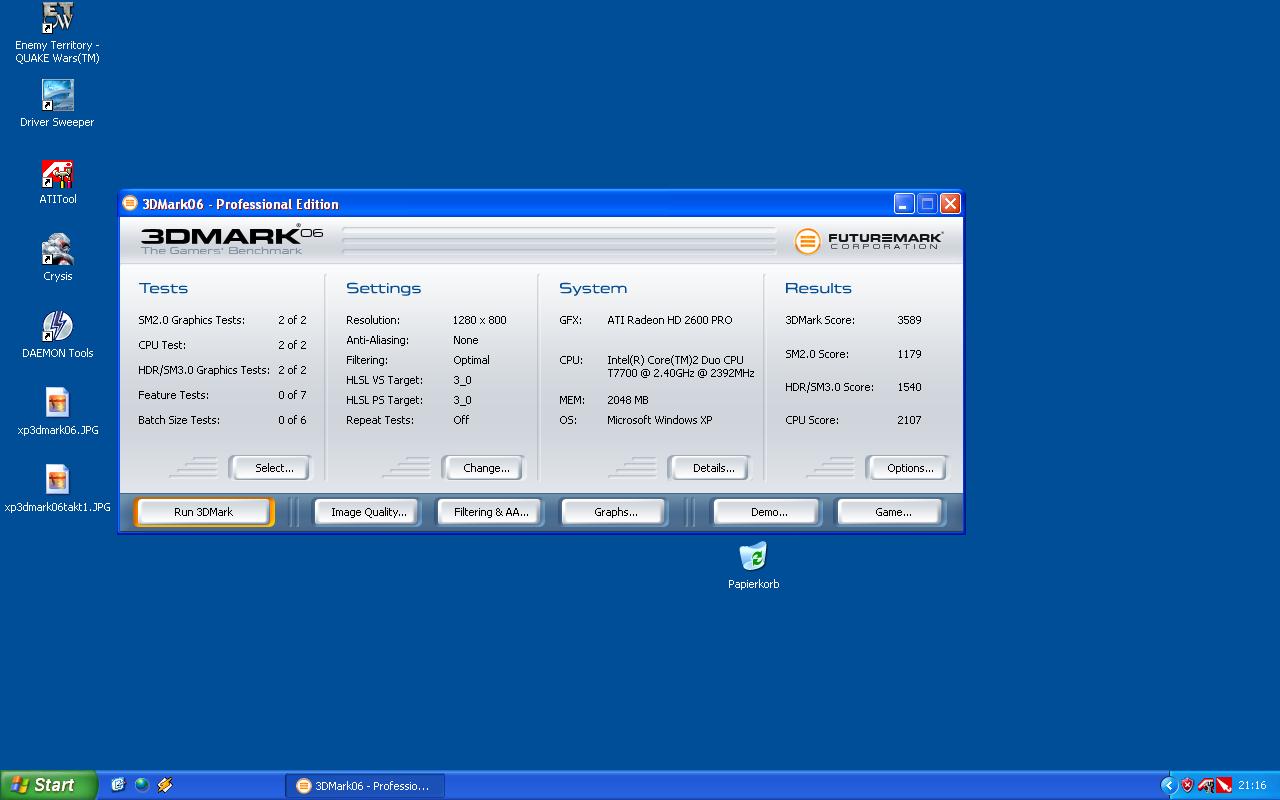This screenshot has height=800, width=1280.
Task: Click the OS value Microsoft Windows XP
Action: [x=659, y=420]
